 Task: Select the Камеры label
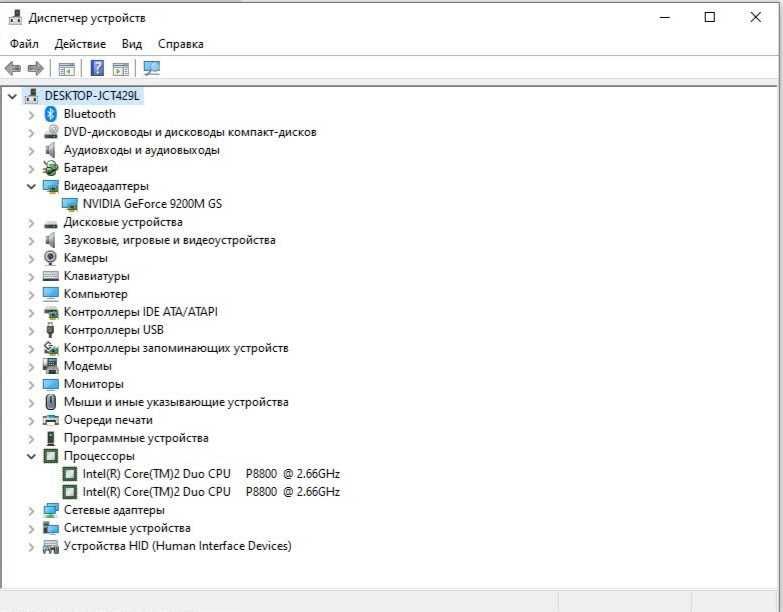point(85,258)
